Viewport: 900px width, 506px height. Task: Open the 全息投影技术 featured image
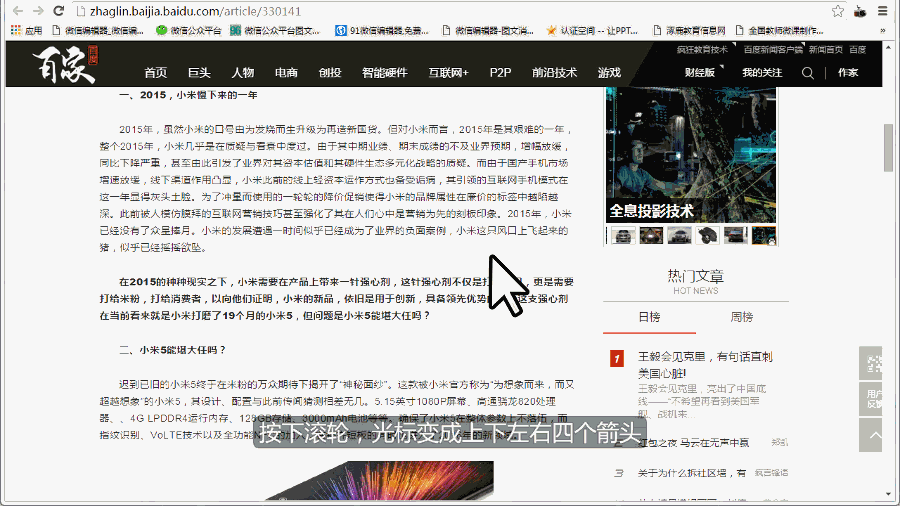[x=691, y=155]
